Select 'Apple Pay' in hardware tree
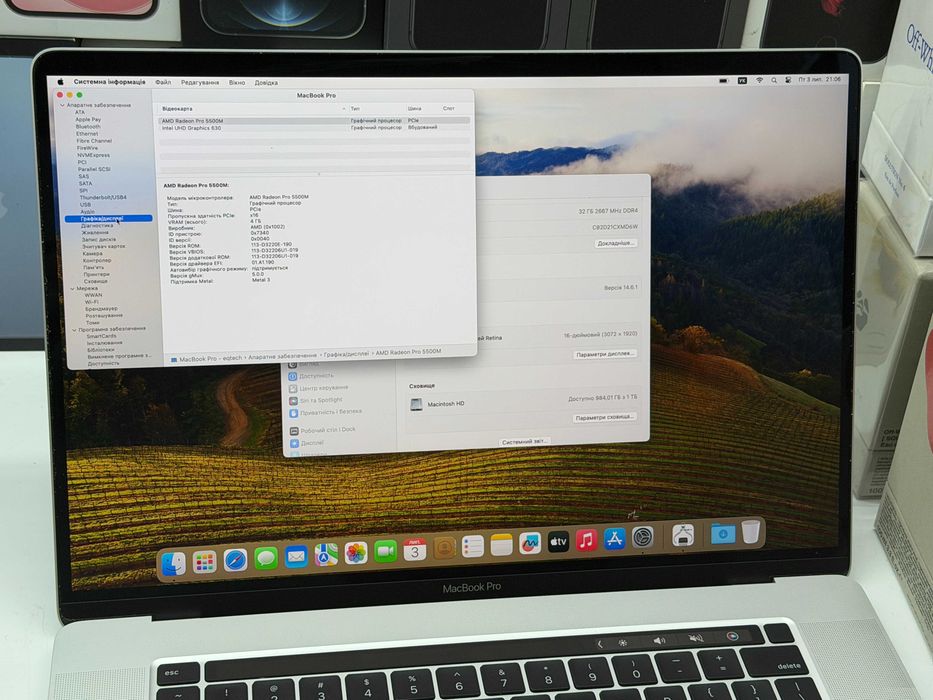Image resolution: width=933 pixels, height=700 pixels. click(88, 120)
